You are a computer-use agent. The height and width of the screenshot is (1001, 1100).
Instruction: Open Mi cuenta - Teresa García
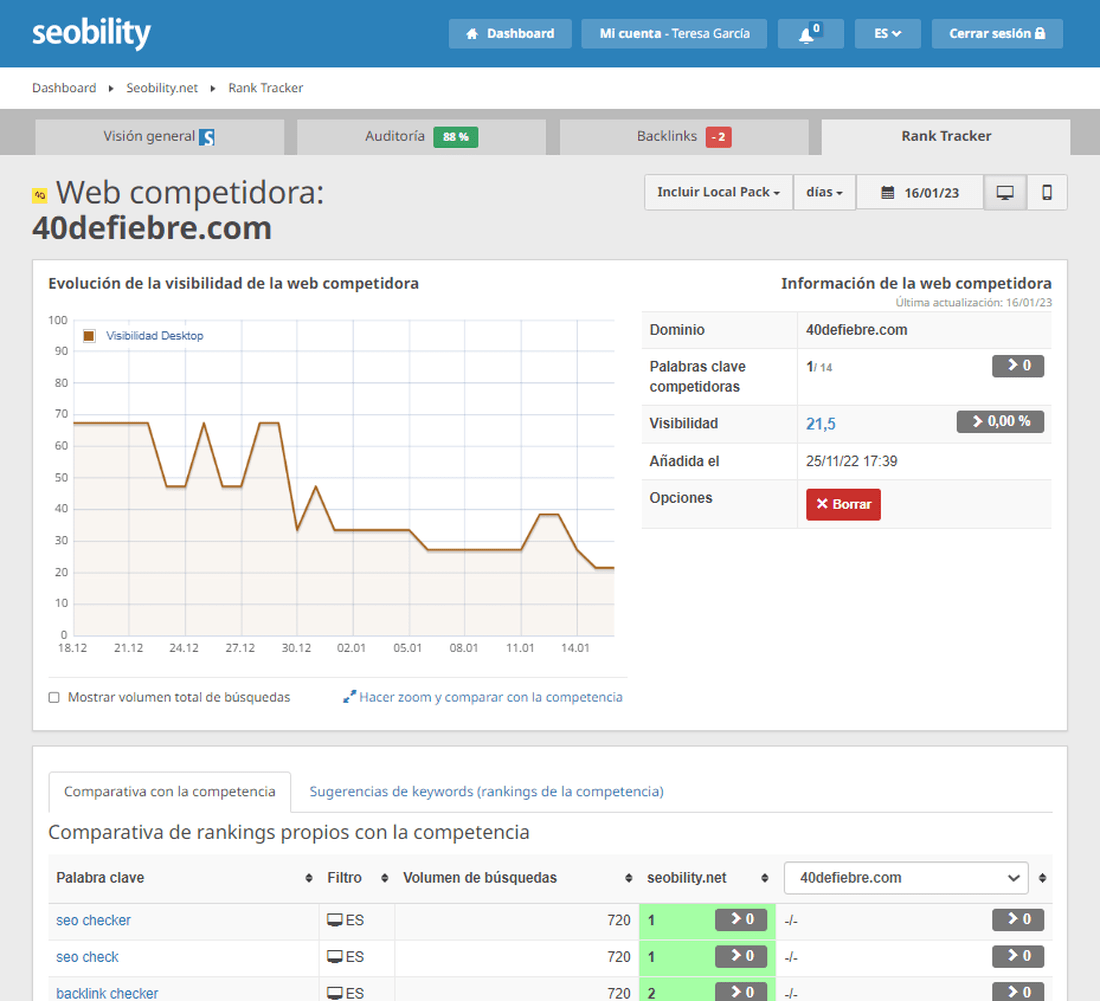(x=674, y=34)
